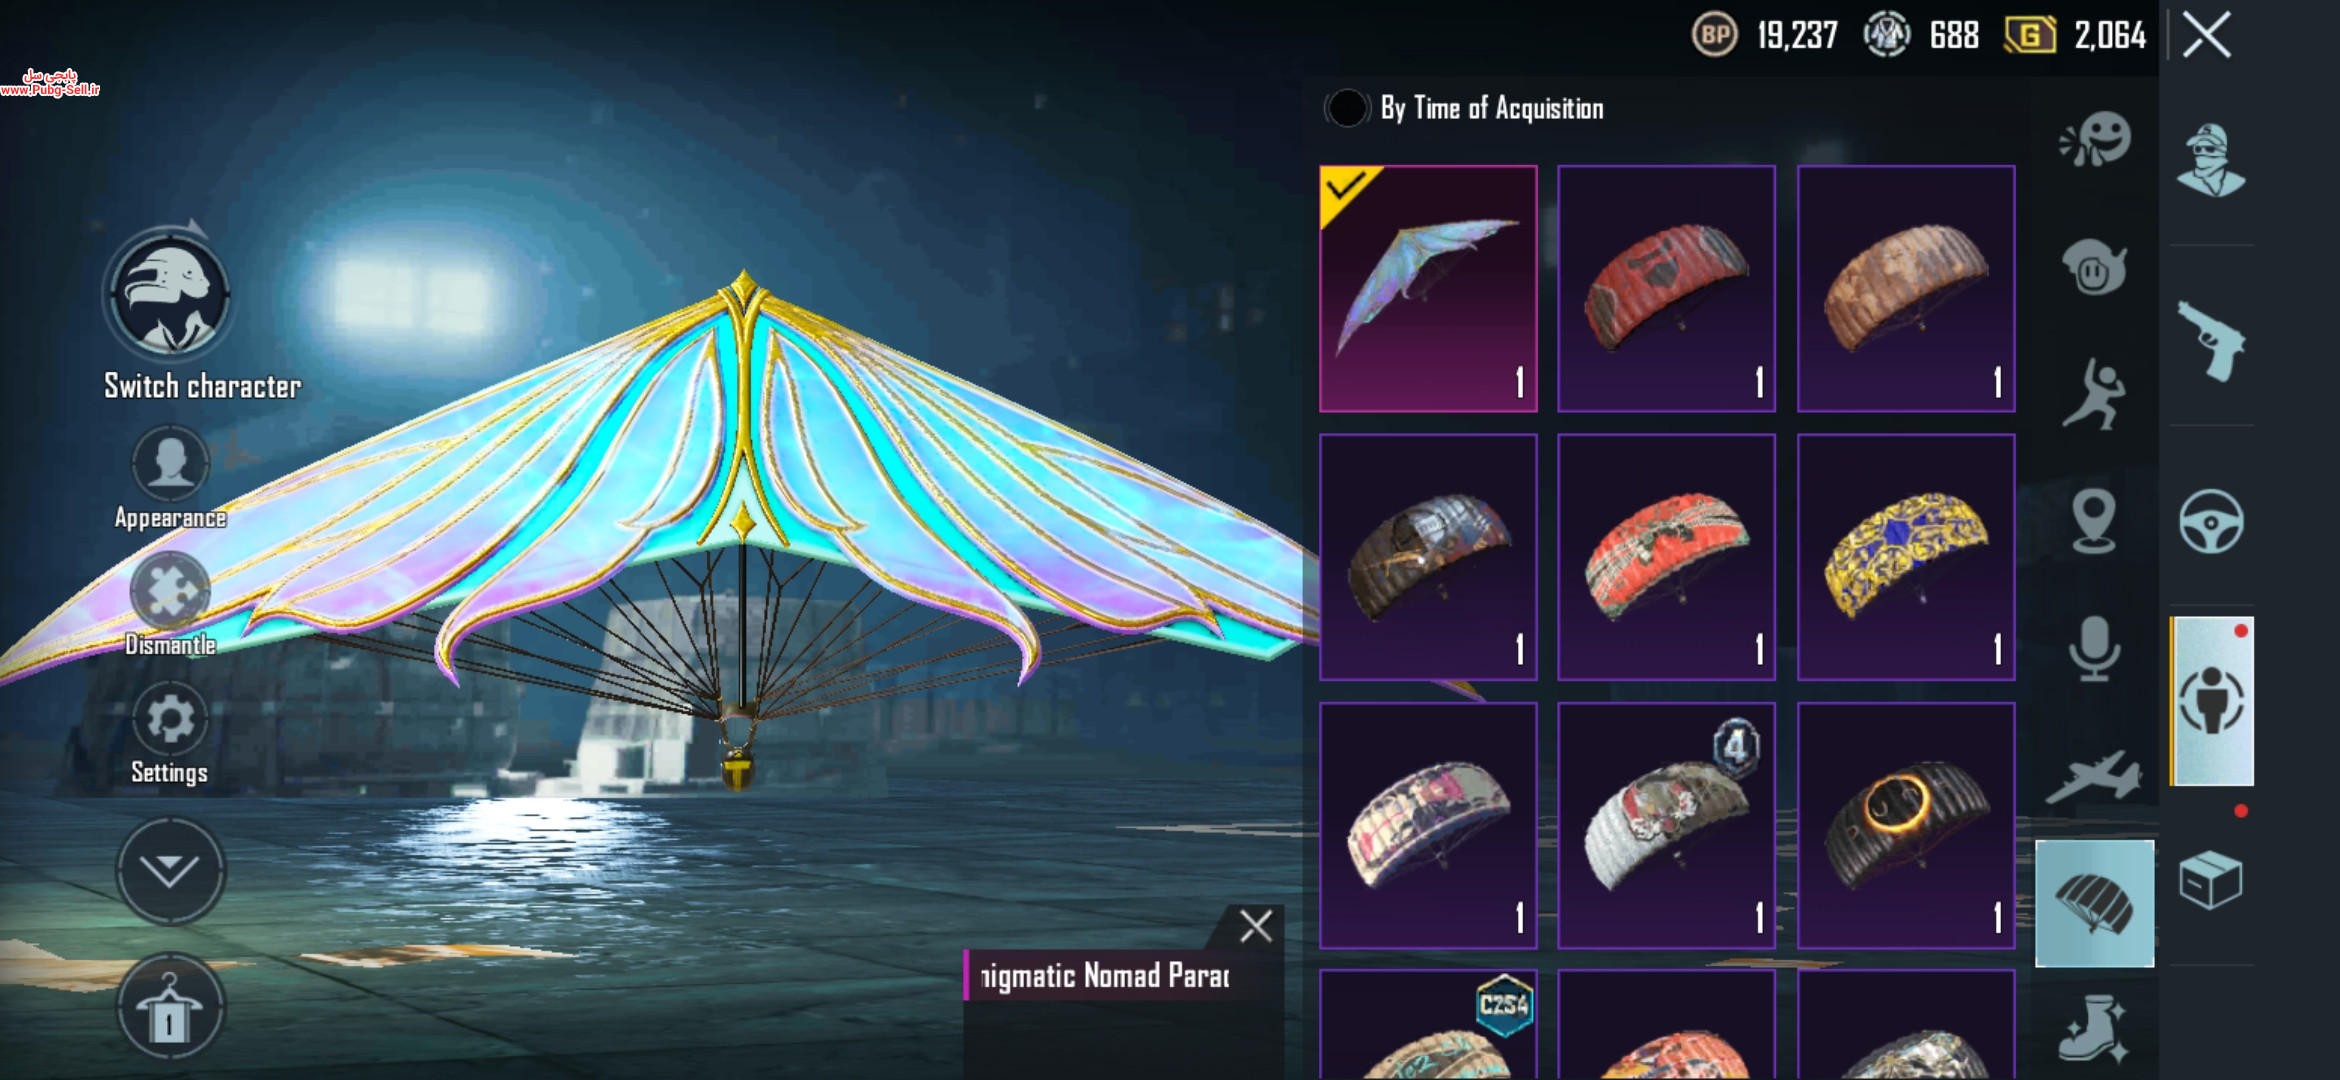Switch to the parachute skins tab
The width and height of the screenshot is (2340, 1080).
pos(2094,904)
